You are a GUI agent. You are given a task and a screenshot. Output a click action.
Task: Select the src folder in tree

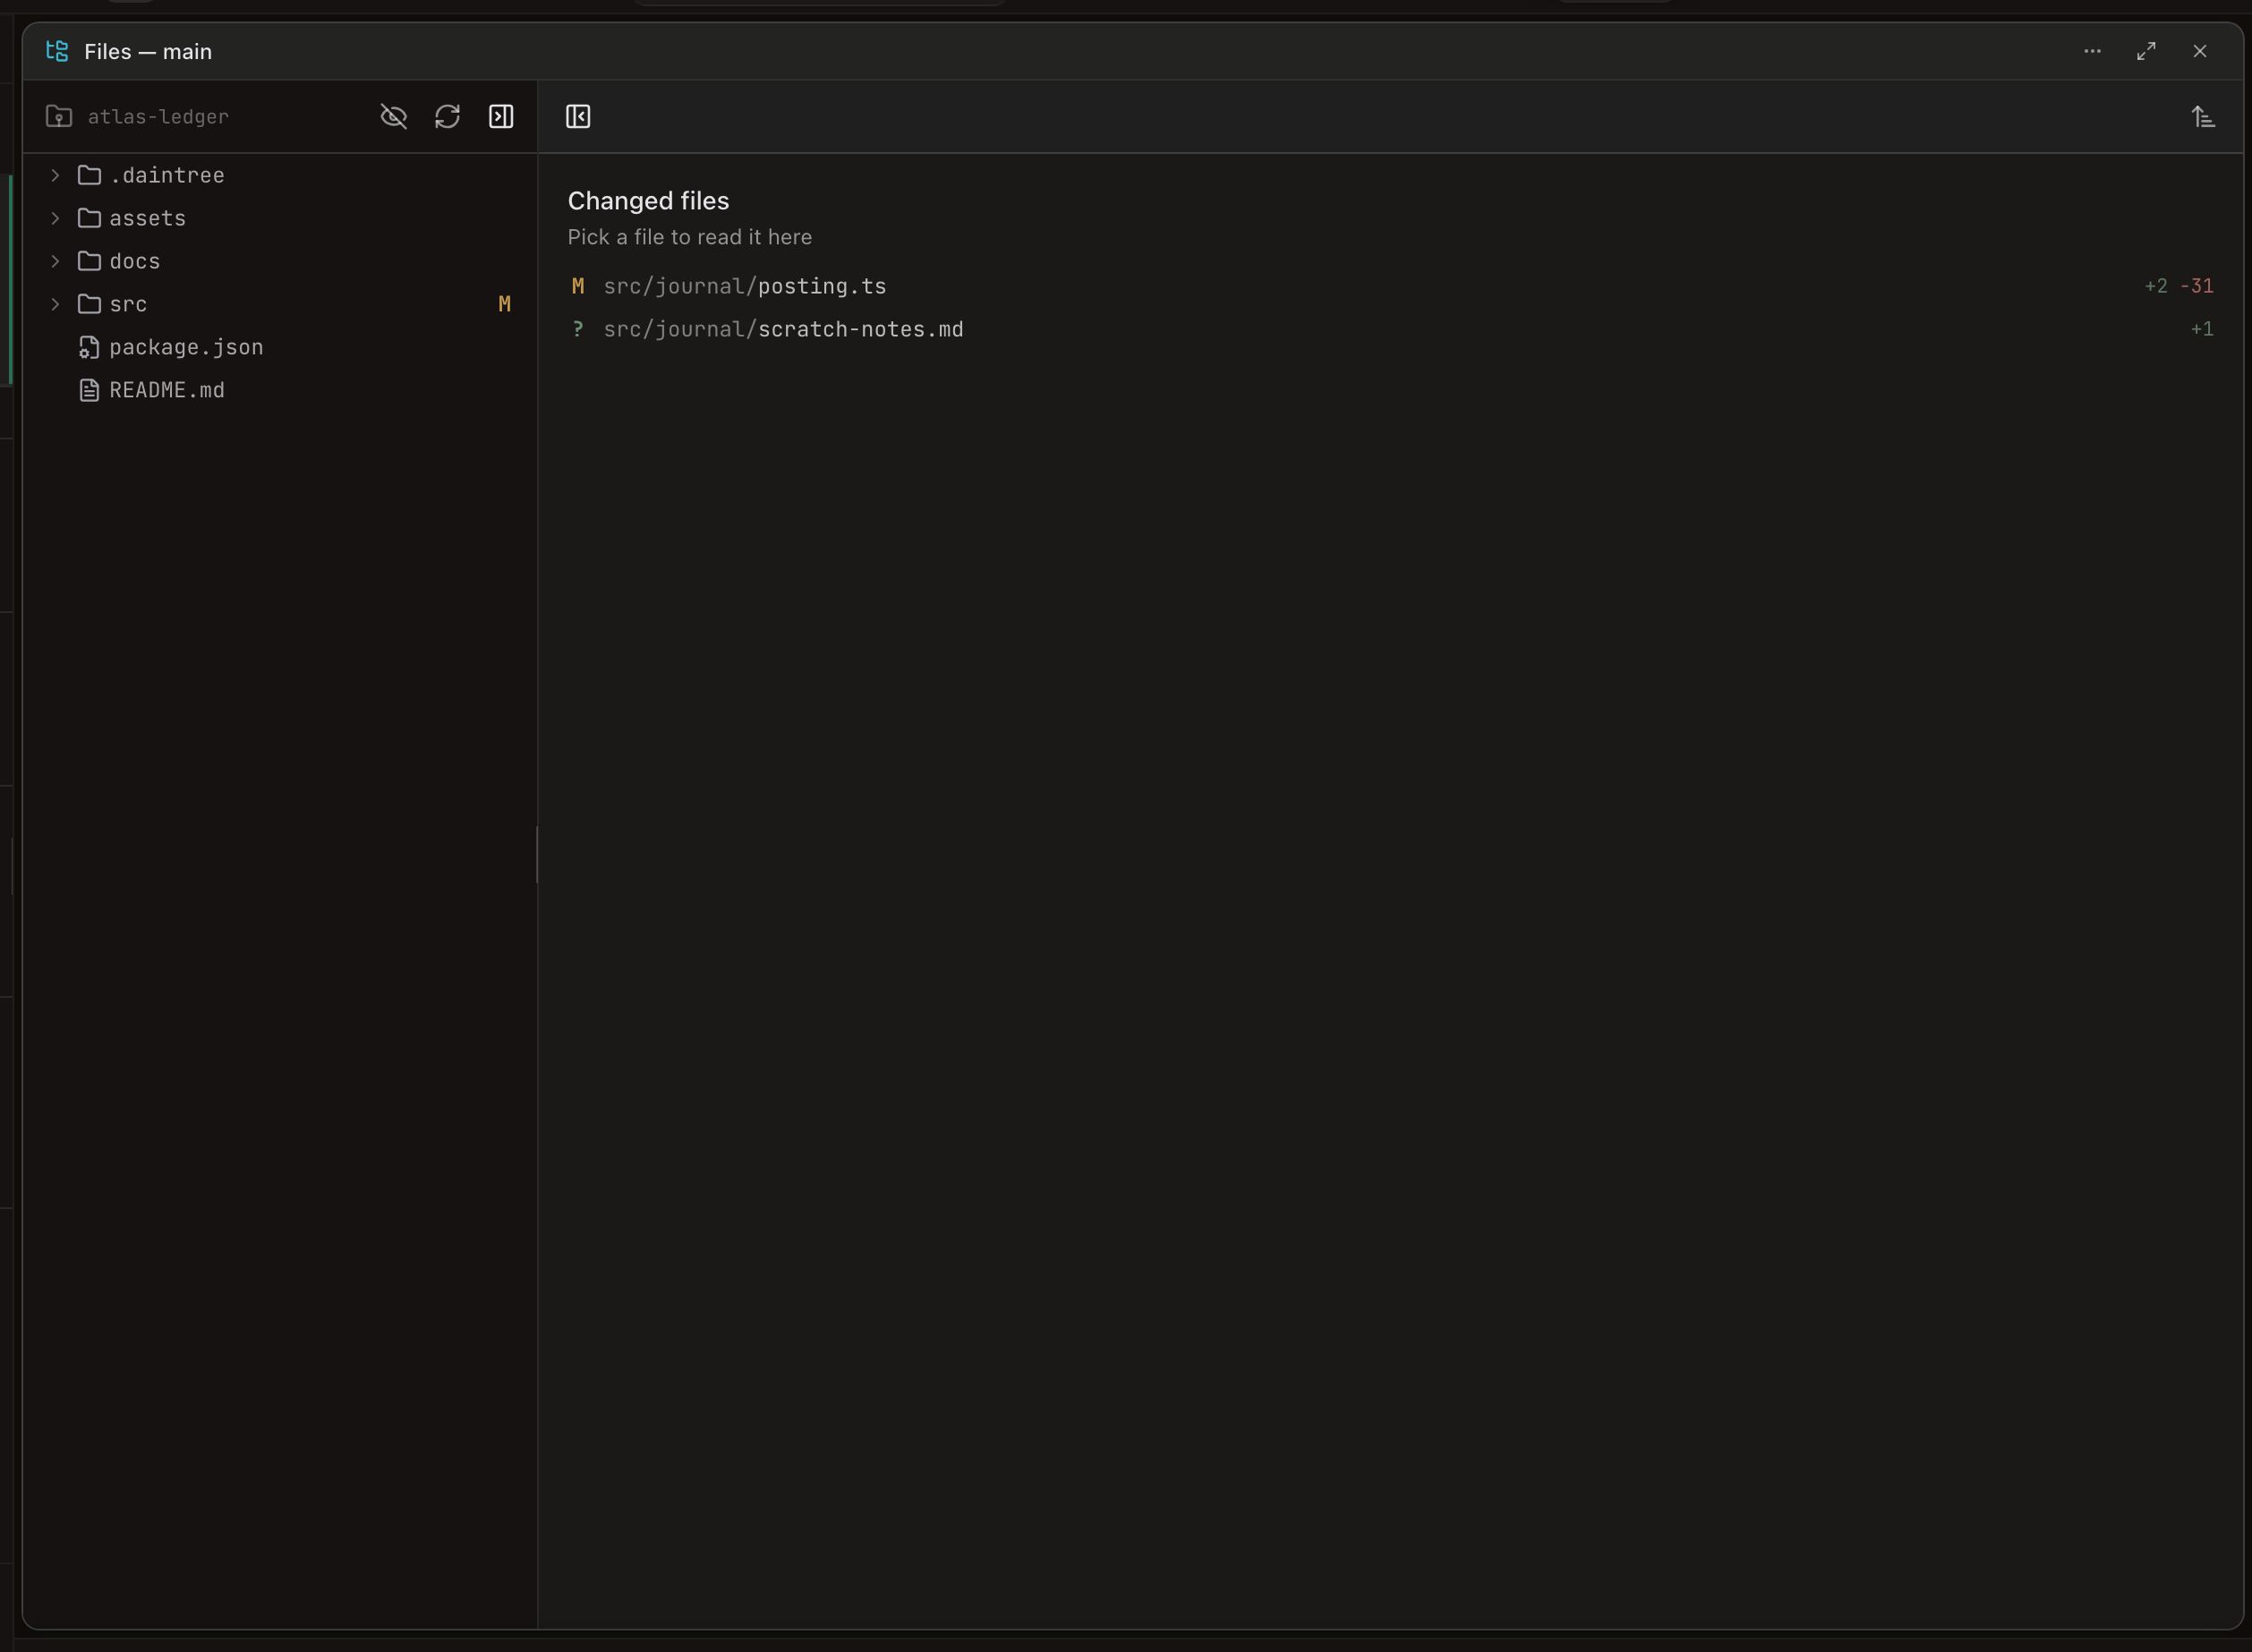(280, 304)
